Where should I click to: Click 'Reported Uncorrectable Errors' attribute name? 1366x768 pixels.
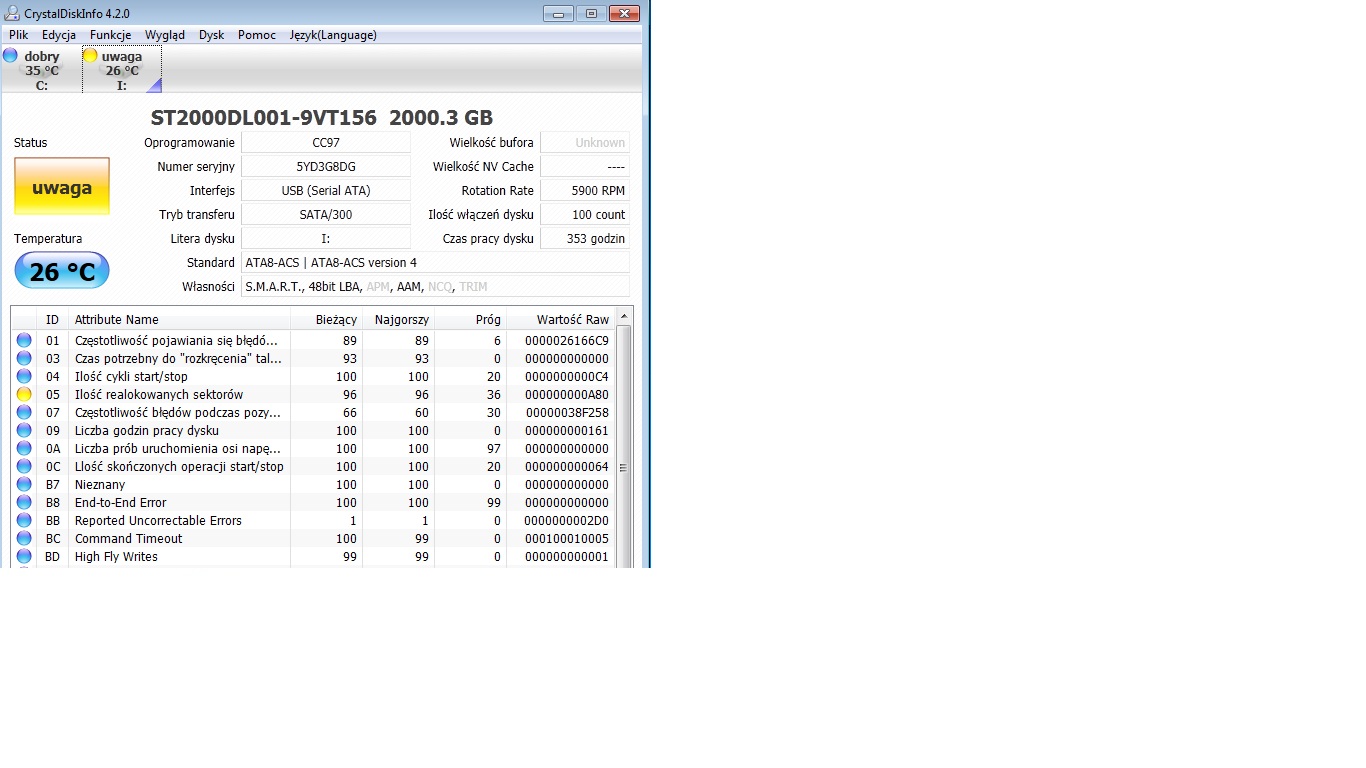158,521
